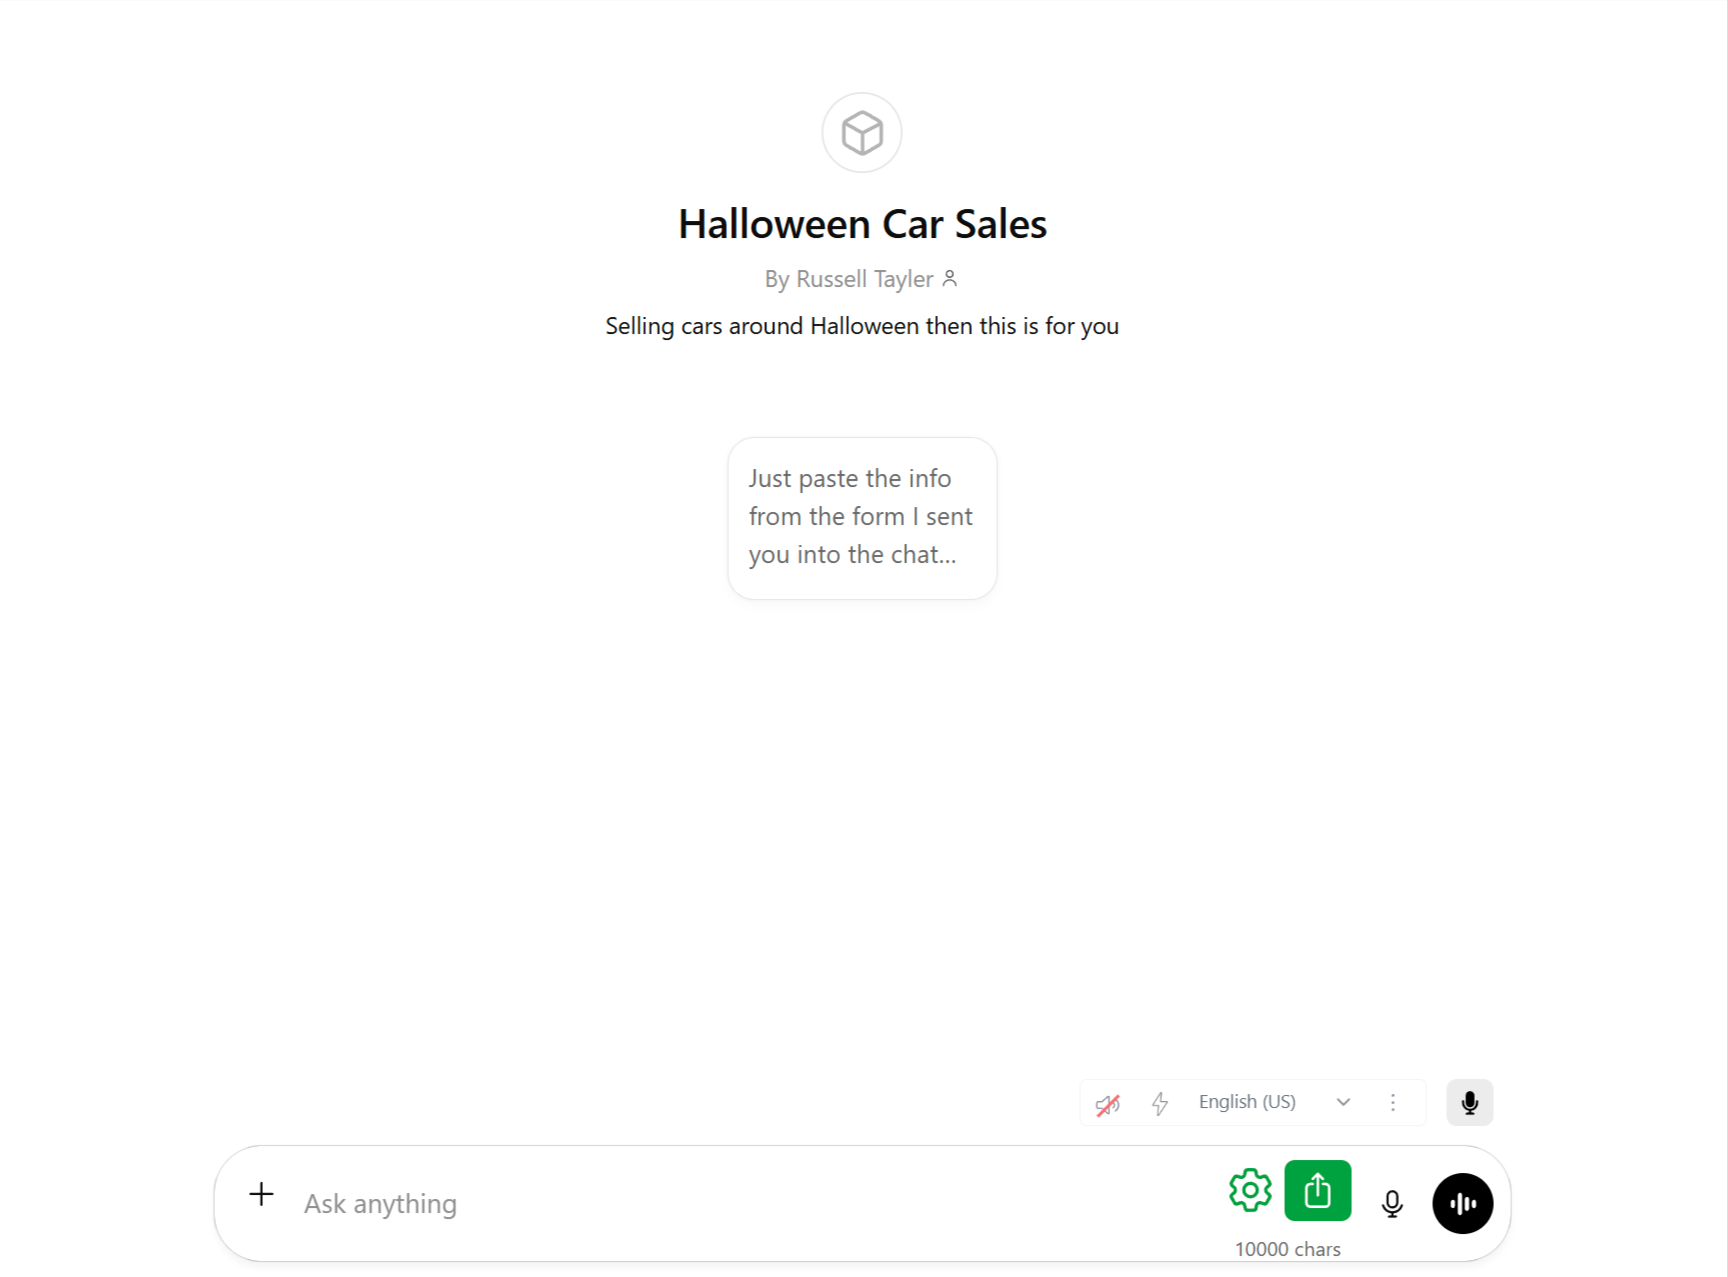Click the Halloween Car Sales title
Viewport: 1728px width, 1277px height.
point(862,224)
